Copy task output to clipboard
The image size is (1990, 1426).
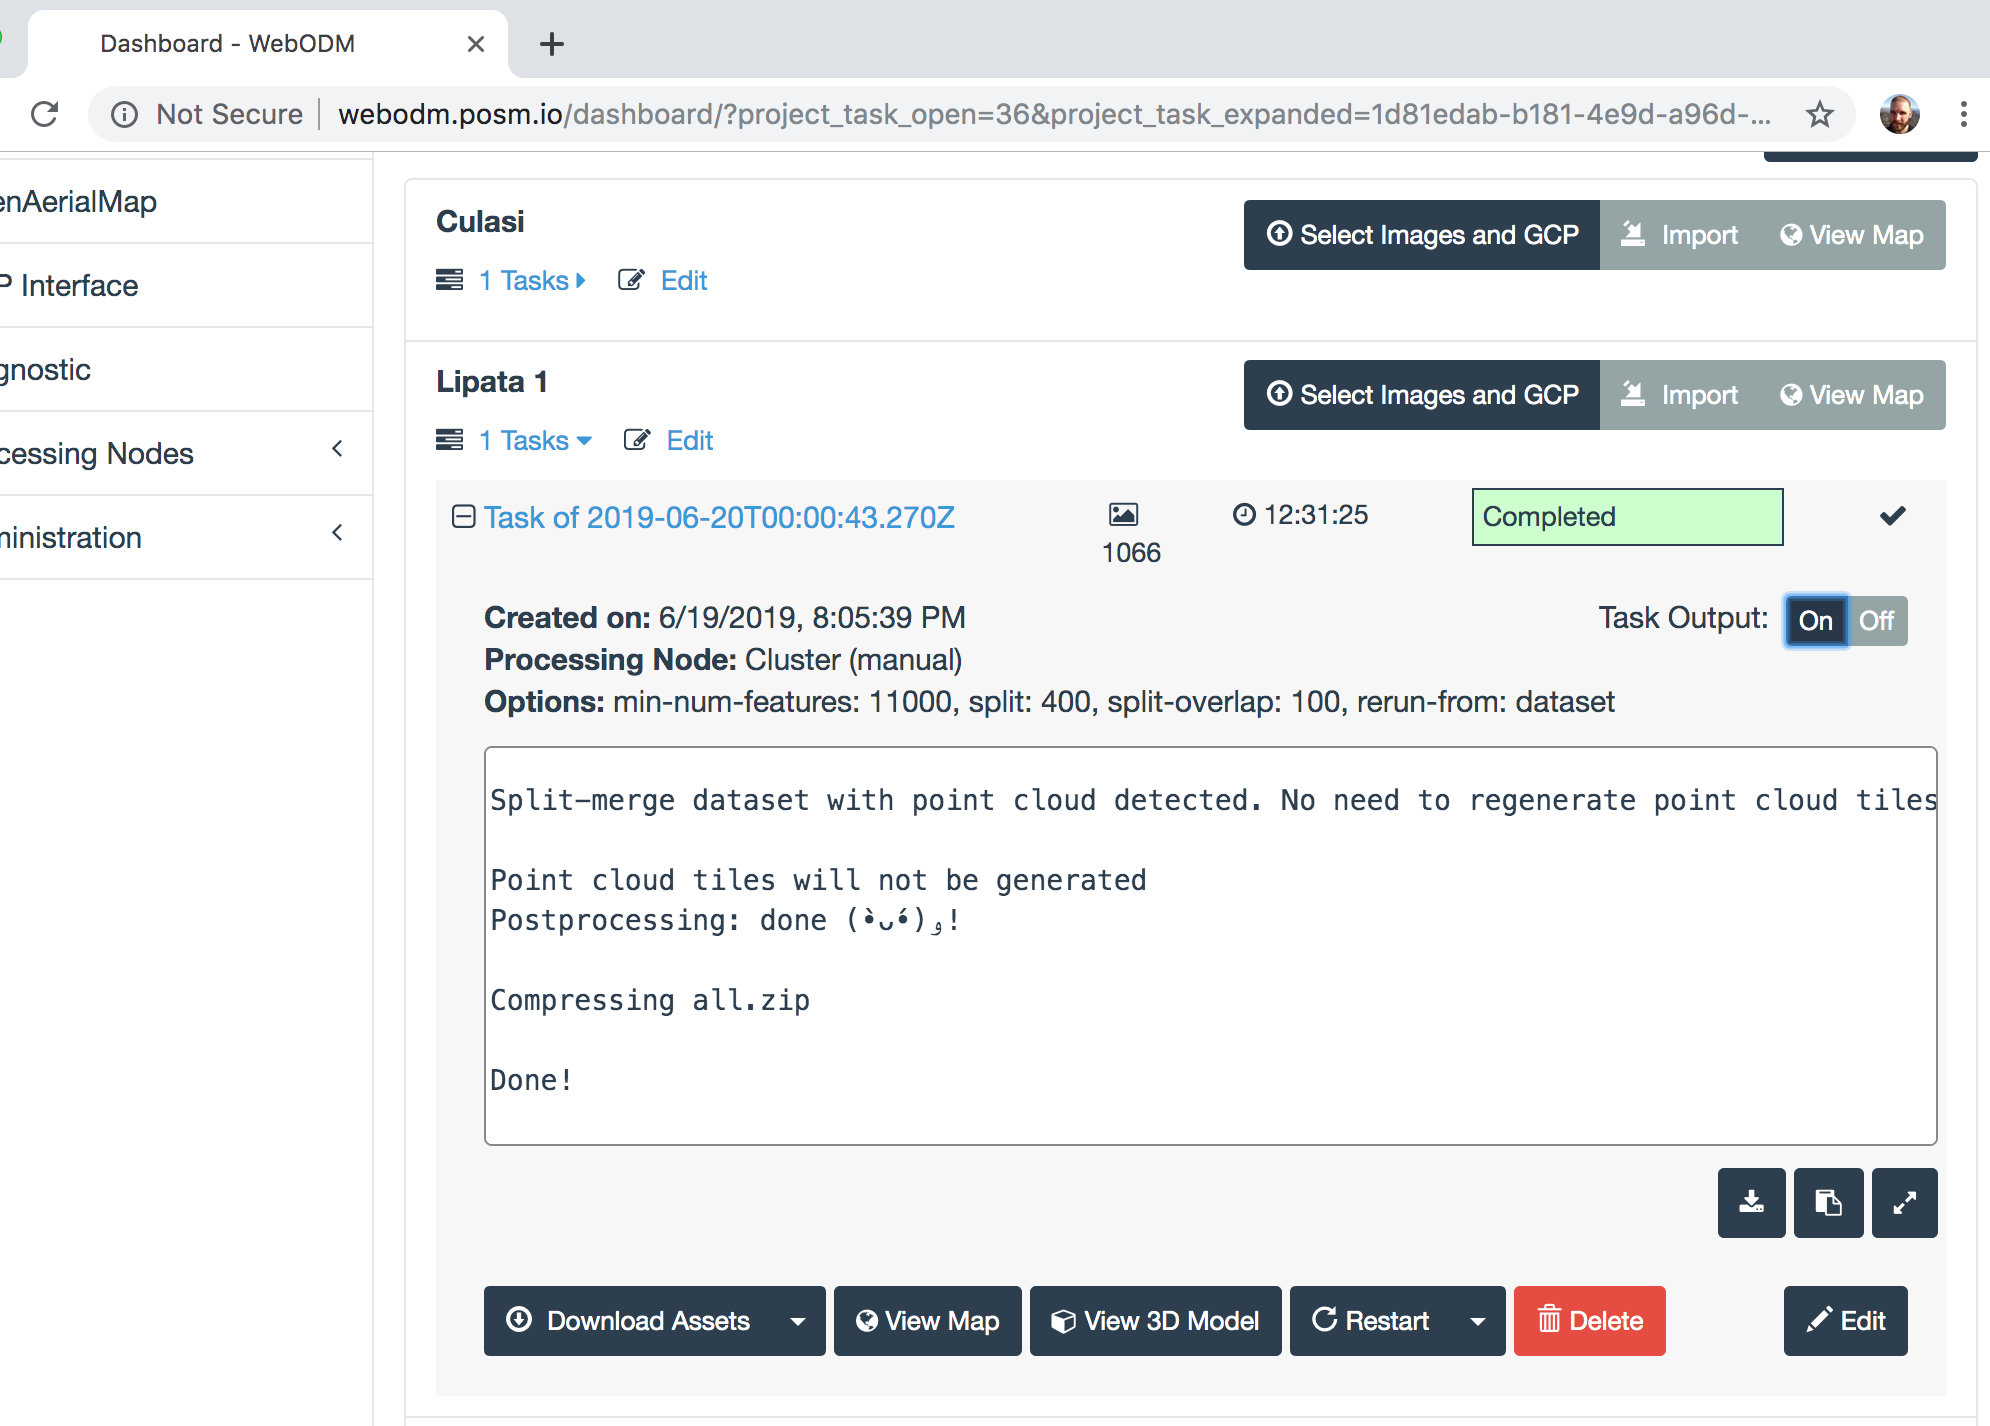(1829, 1203)
